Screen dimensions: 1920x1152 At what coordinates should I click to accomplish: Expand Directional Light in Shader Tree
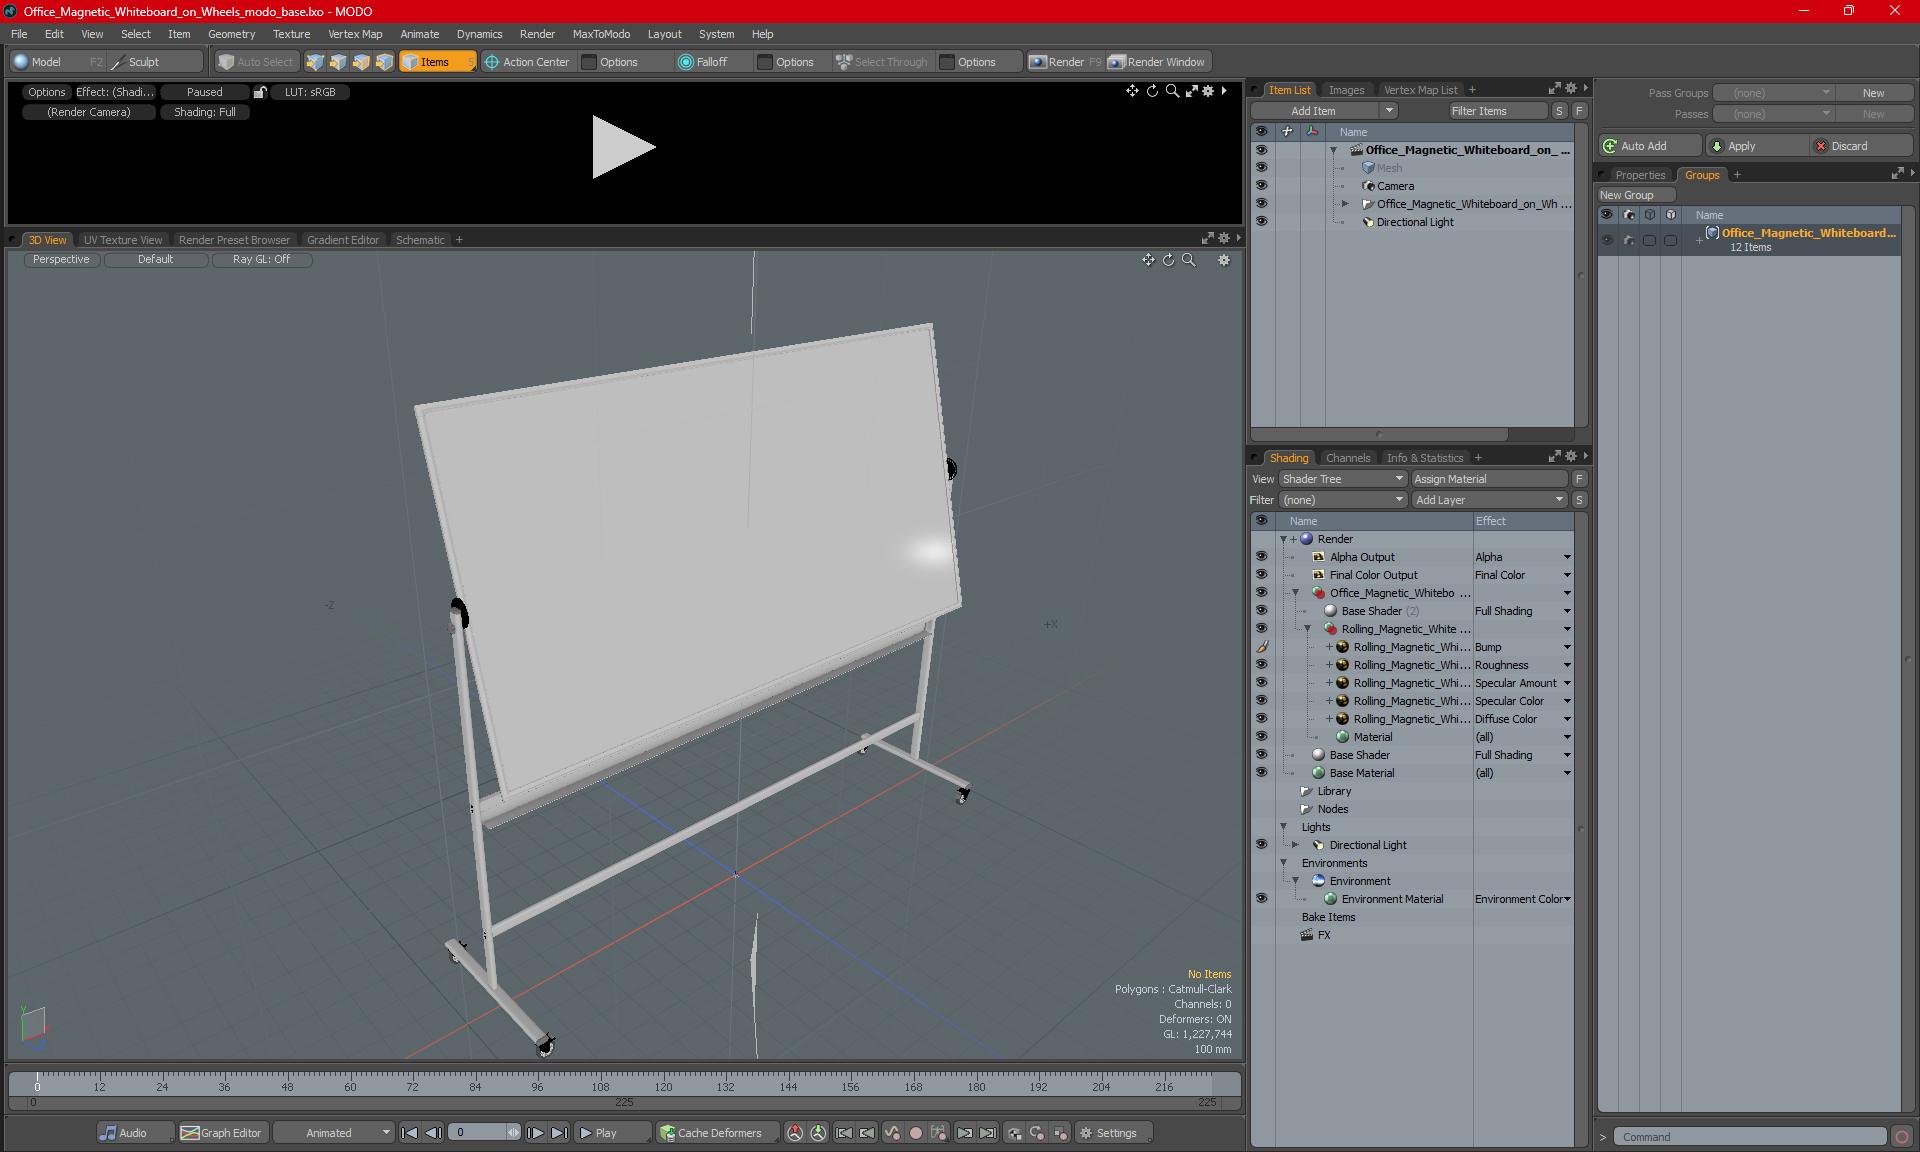(1295, 845)
